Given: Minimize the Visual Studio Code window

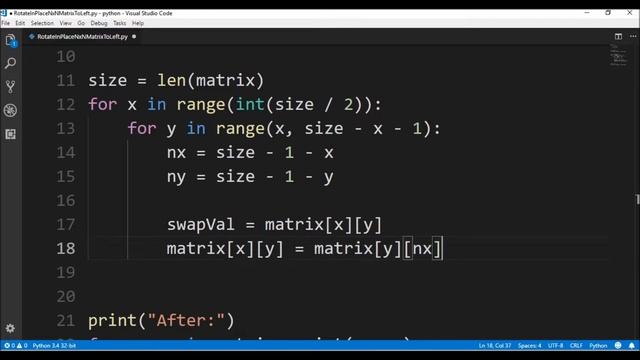Looking at the screenshot, I should [587, 13].
